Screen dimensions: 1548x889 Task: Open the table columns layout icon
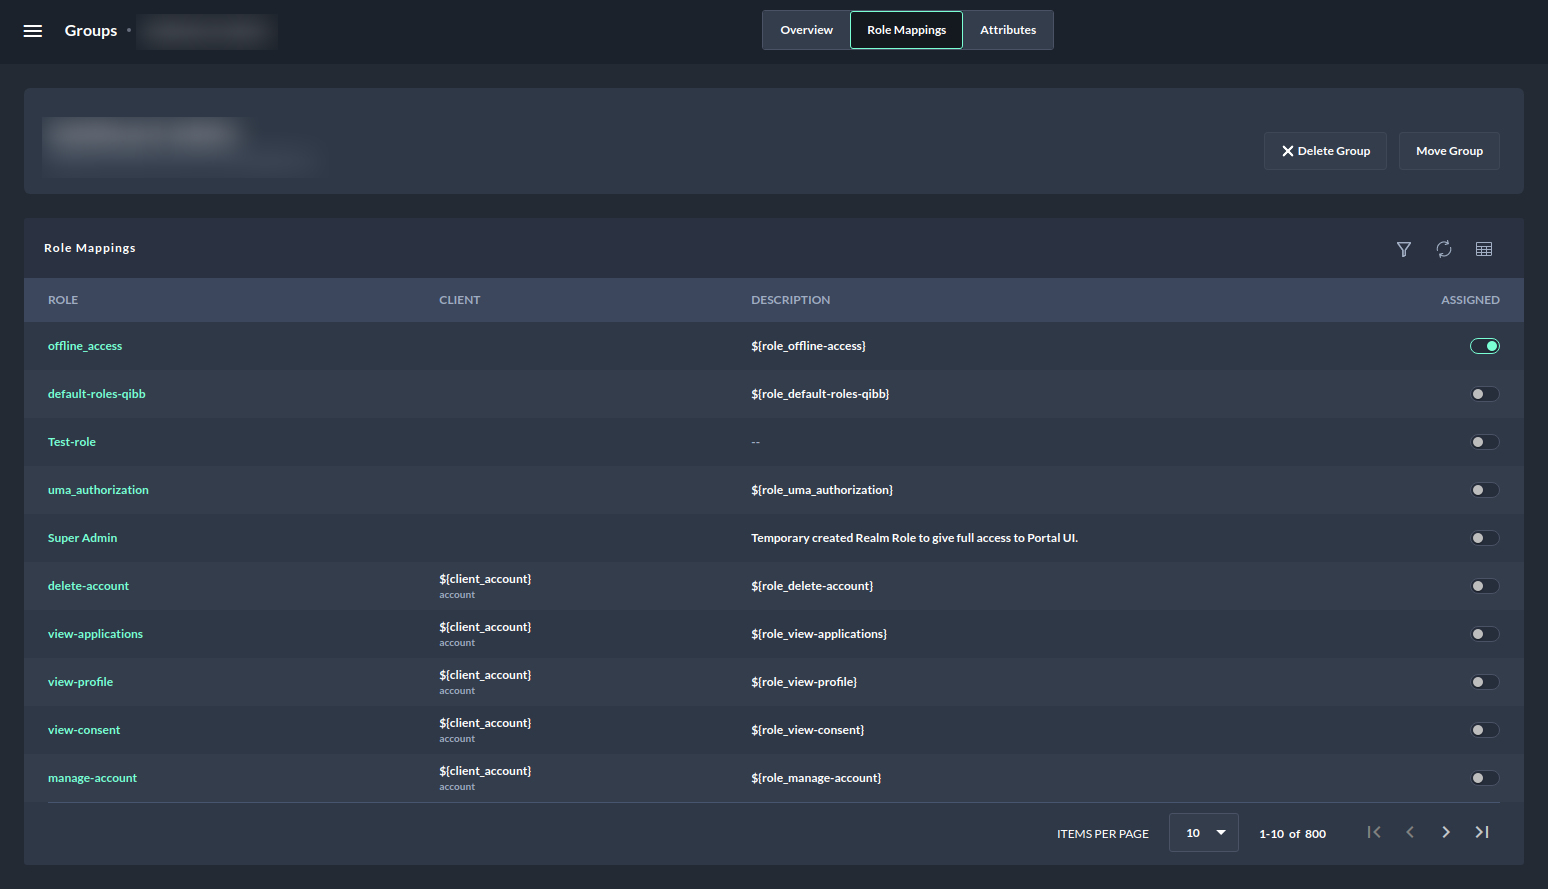click(x=1484, y=249)
